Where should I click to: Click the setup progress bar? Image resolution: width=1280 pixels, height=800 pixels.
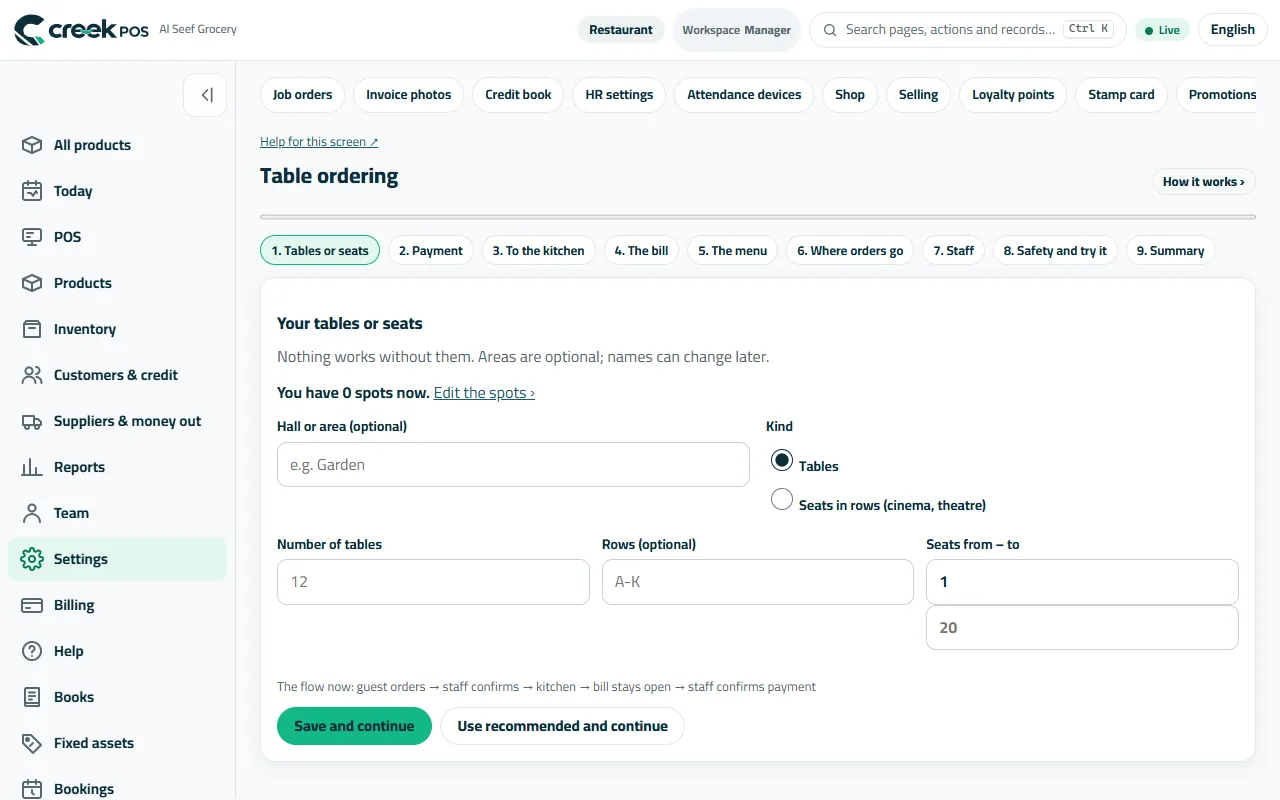pyautogui.click(x=757, y=216)
